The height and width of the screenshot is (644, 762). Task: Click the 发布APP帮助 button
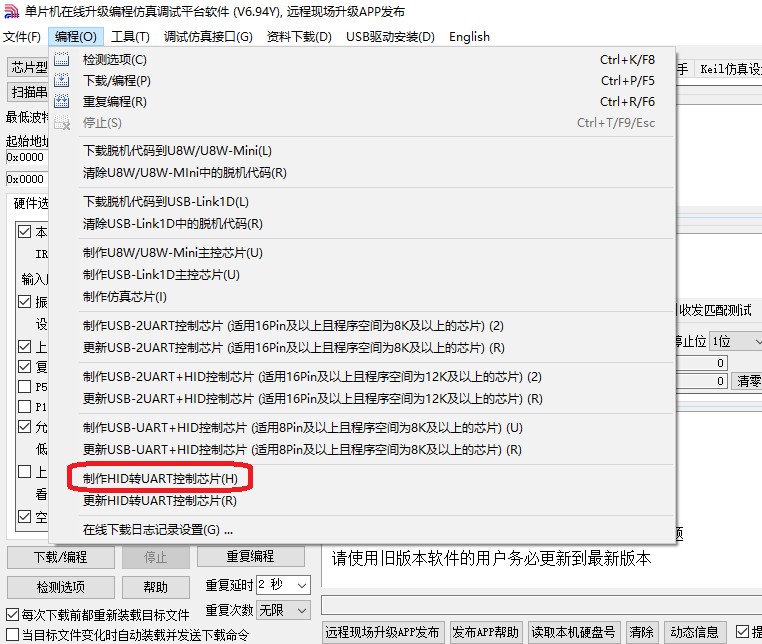point(486,632)
